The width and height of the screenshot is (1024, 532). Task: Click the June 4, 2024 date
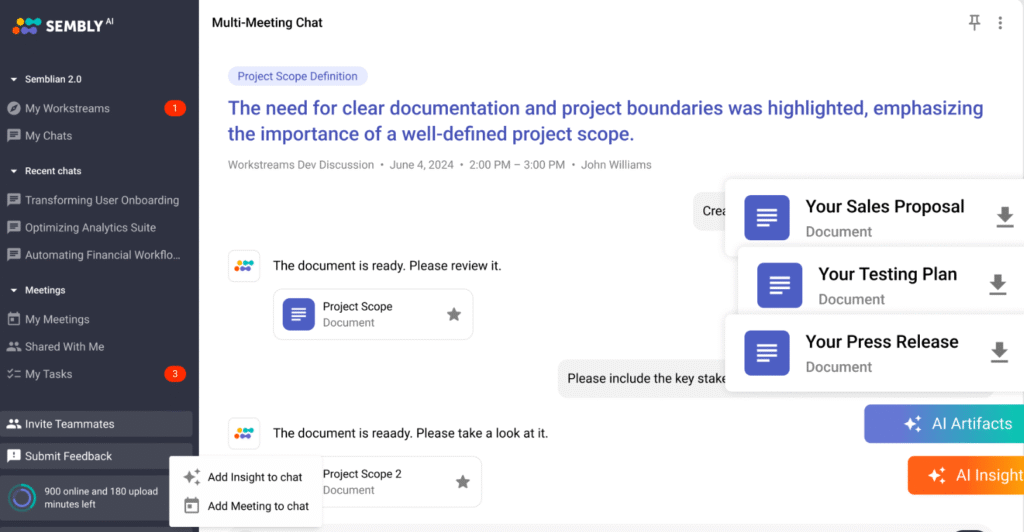tap(421, 165)
